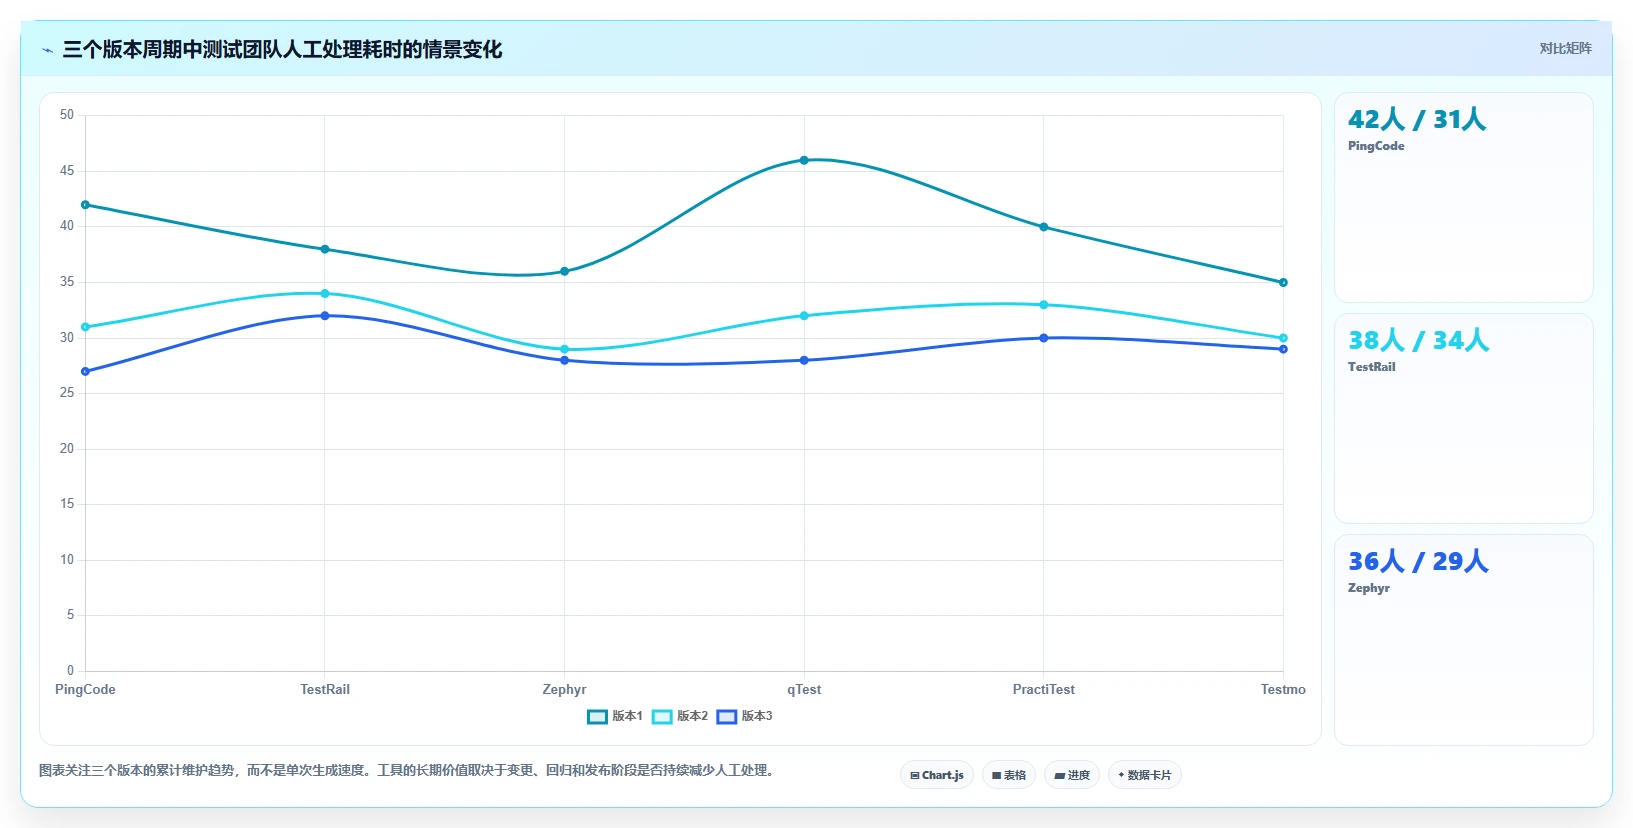
Task: Click the PingCode x-axis label
Action: coord(85,690)
